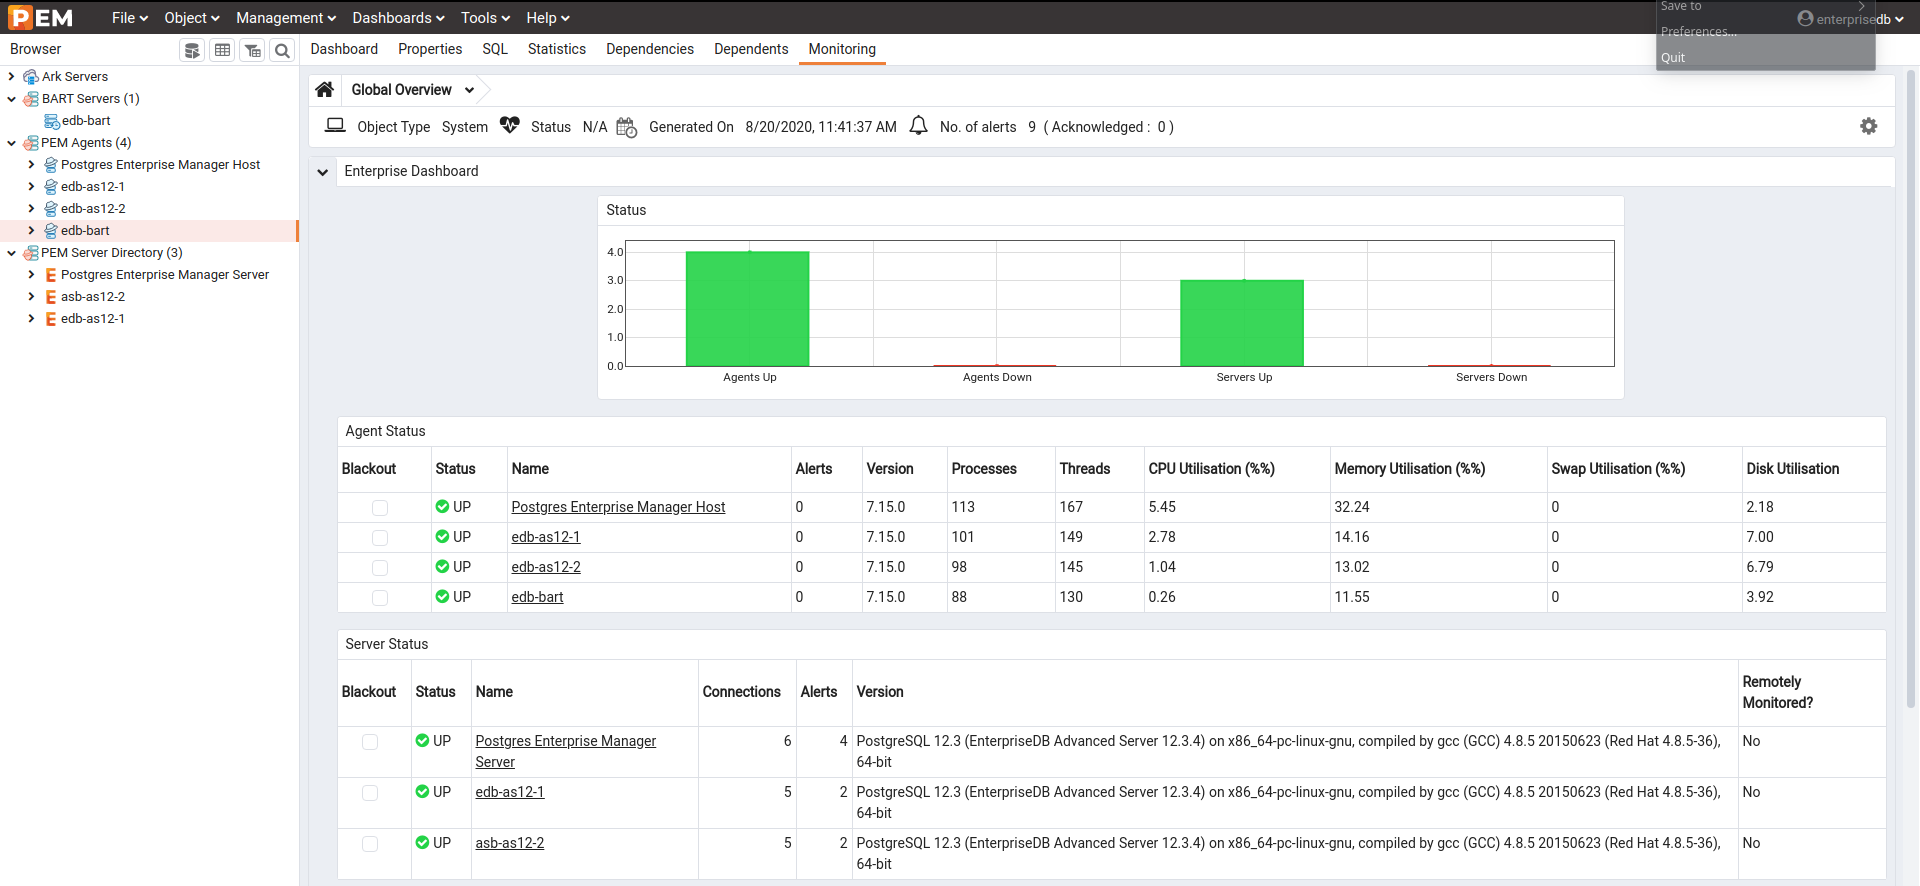Toggle blackout for Postgres Enterprise Manager Host agent

[x=380, y=508]
